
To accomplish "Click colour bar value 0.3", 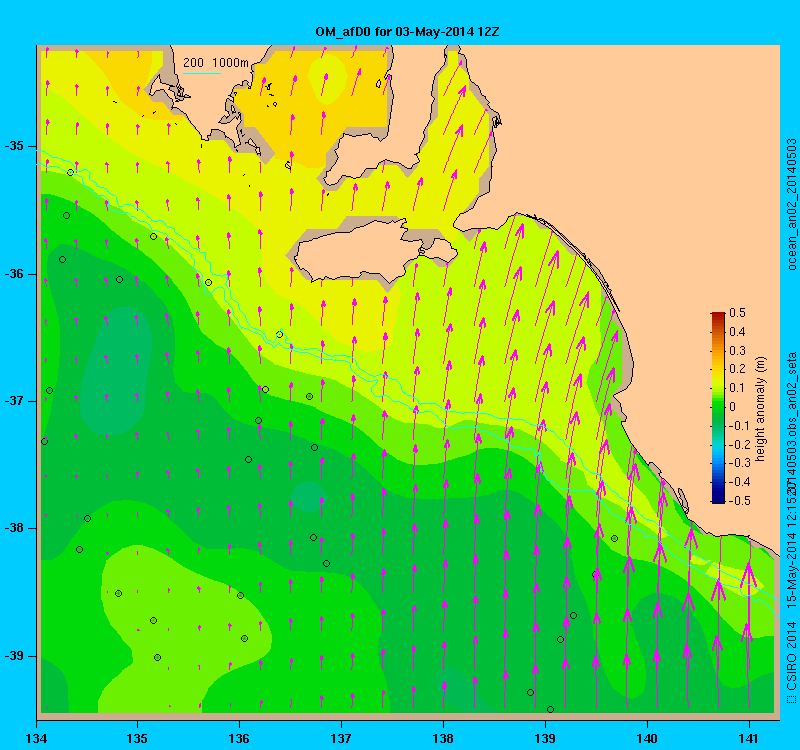I will (737, 351).
